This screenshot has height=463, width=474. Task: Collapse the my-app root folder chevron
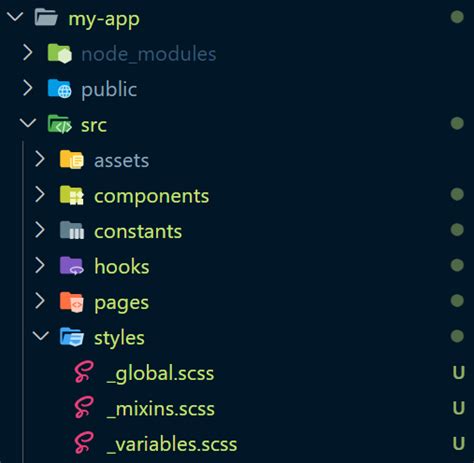(x=15, y=16)
